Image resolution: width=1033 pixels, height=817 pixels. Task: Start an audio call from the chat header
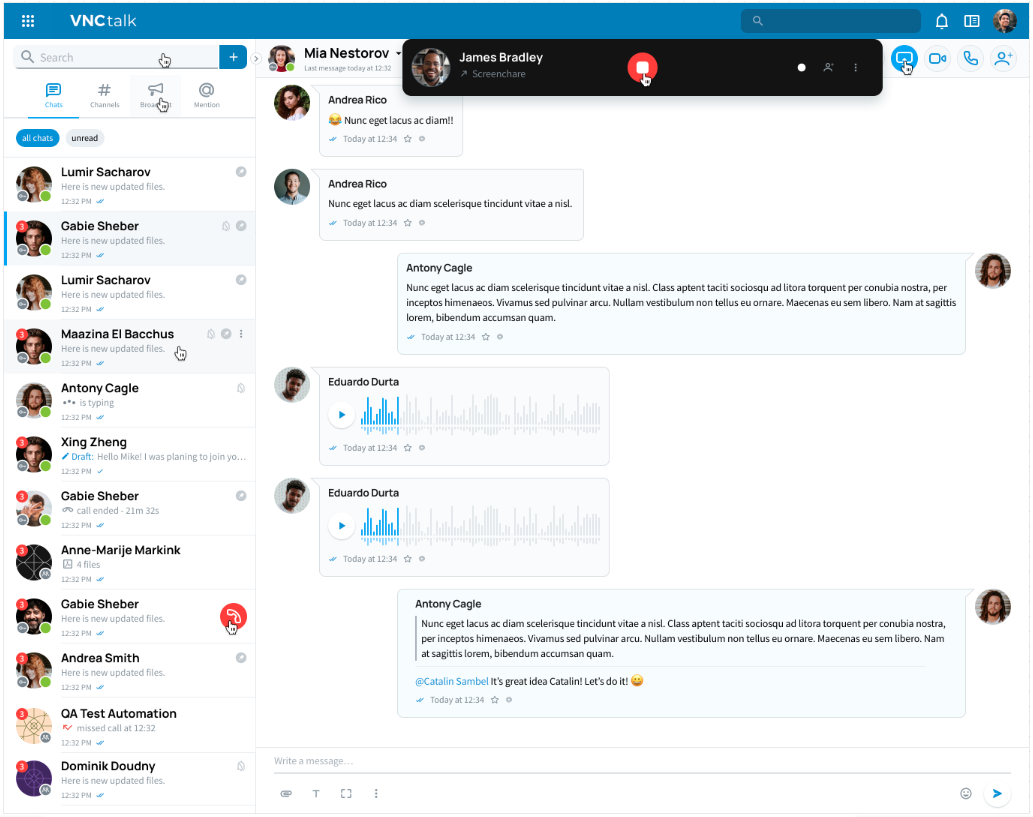pos(970,59)
